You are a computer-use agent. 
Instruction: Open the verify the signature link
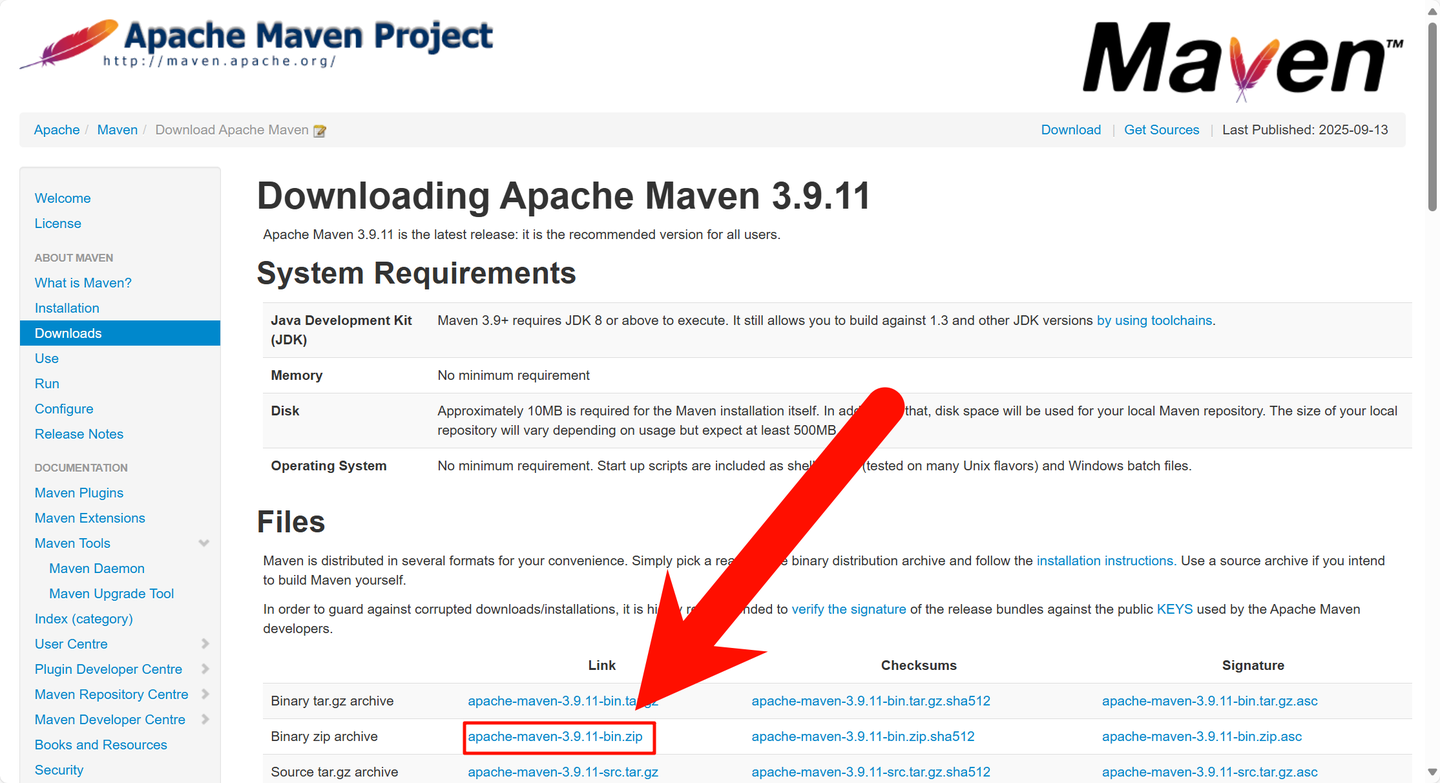point(849,608)
